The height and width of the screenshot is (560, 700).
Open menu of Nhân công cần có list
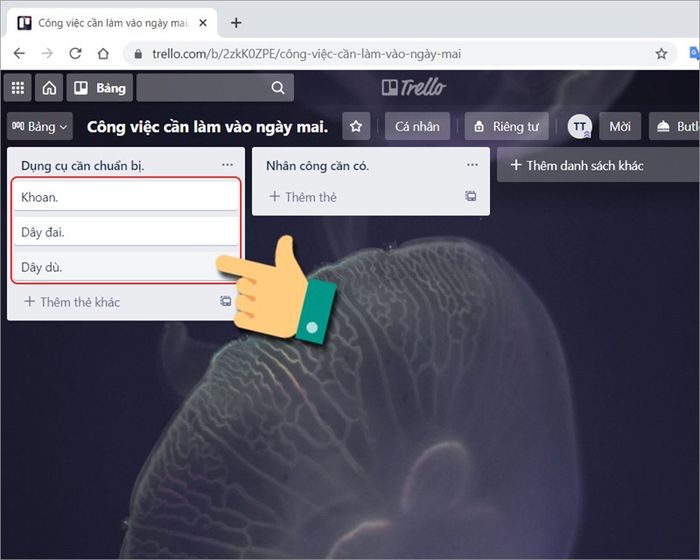point(472,165)
